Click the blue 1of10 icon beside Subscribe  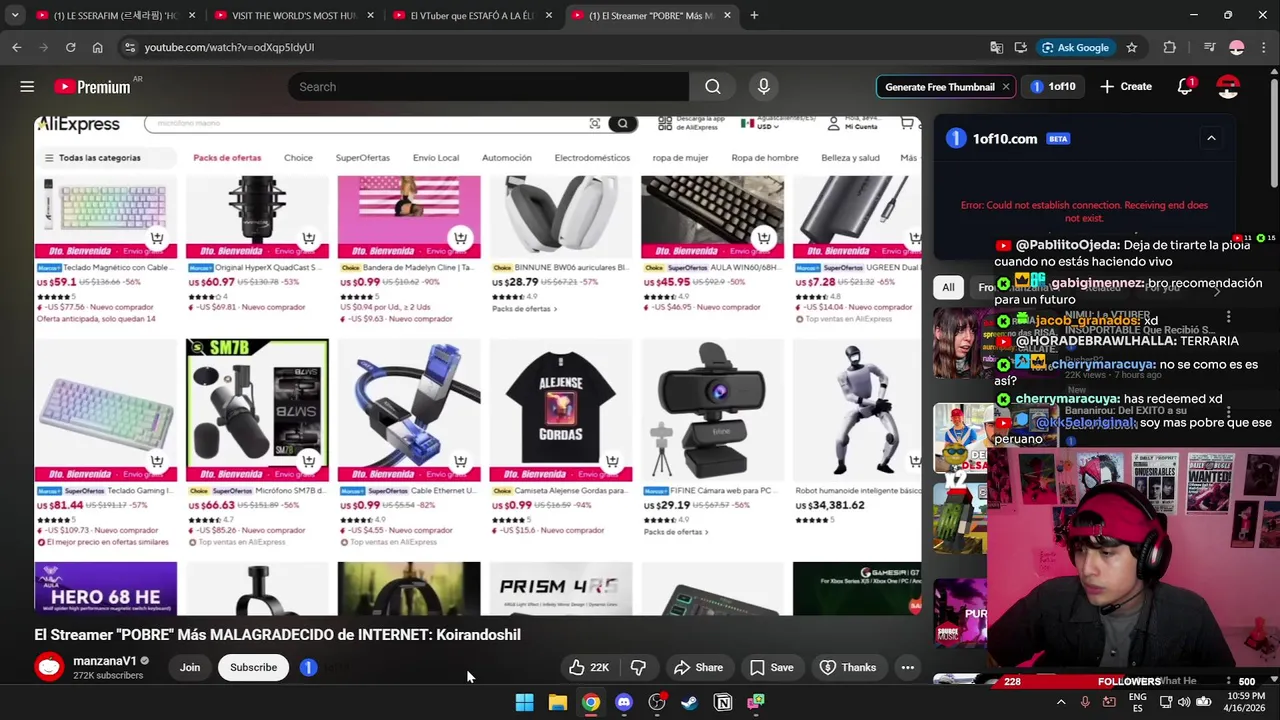click(x=308, y=667)
